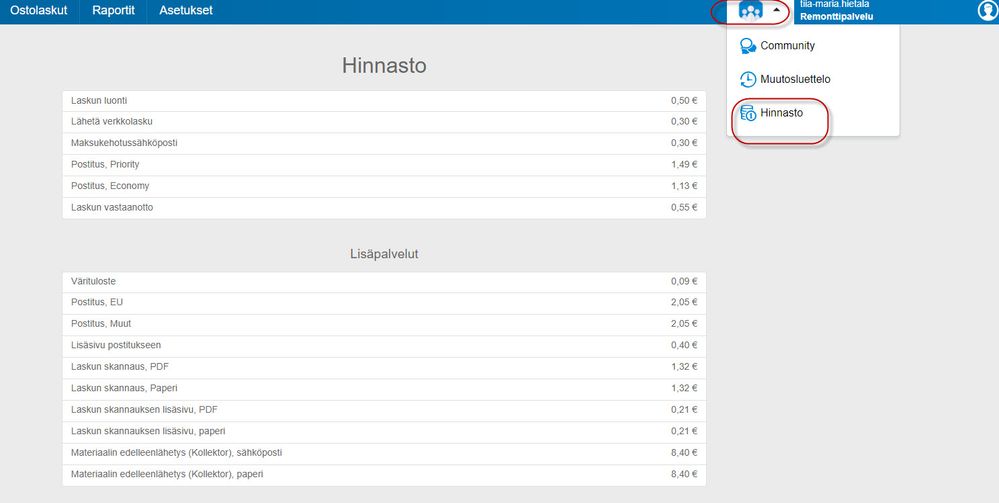Select Community from the dropdown

(787, 46)
